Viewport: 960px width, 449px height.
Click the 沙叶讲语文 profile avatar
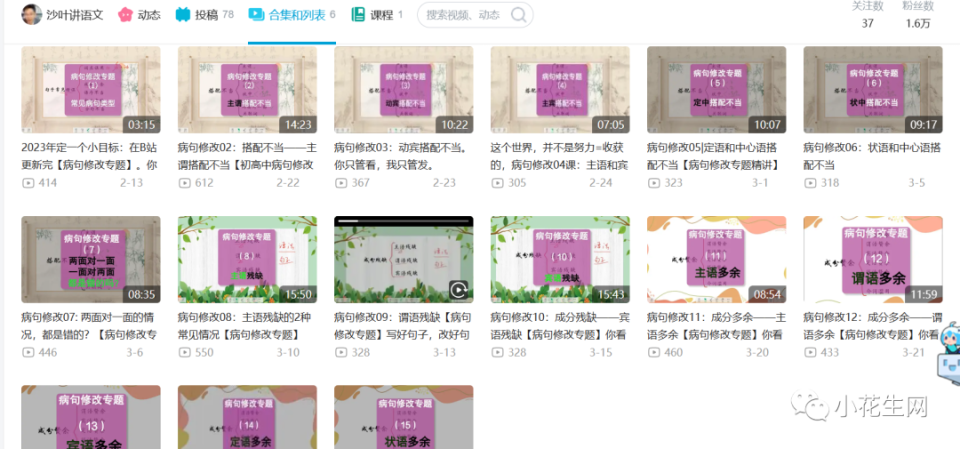(x=31, y=15)
